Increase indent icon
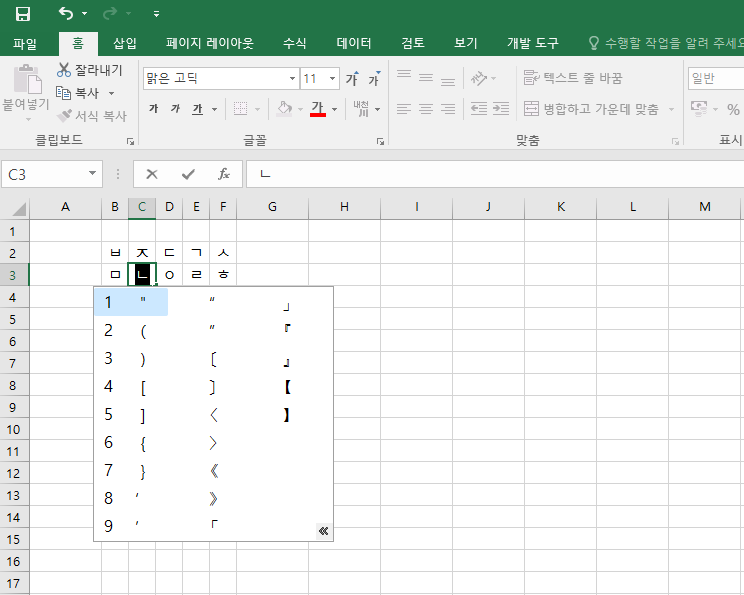The height and width of the screenshot is (595, 744). coord(501,109)
